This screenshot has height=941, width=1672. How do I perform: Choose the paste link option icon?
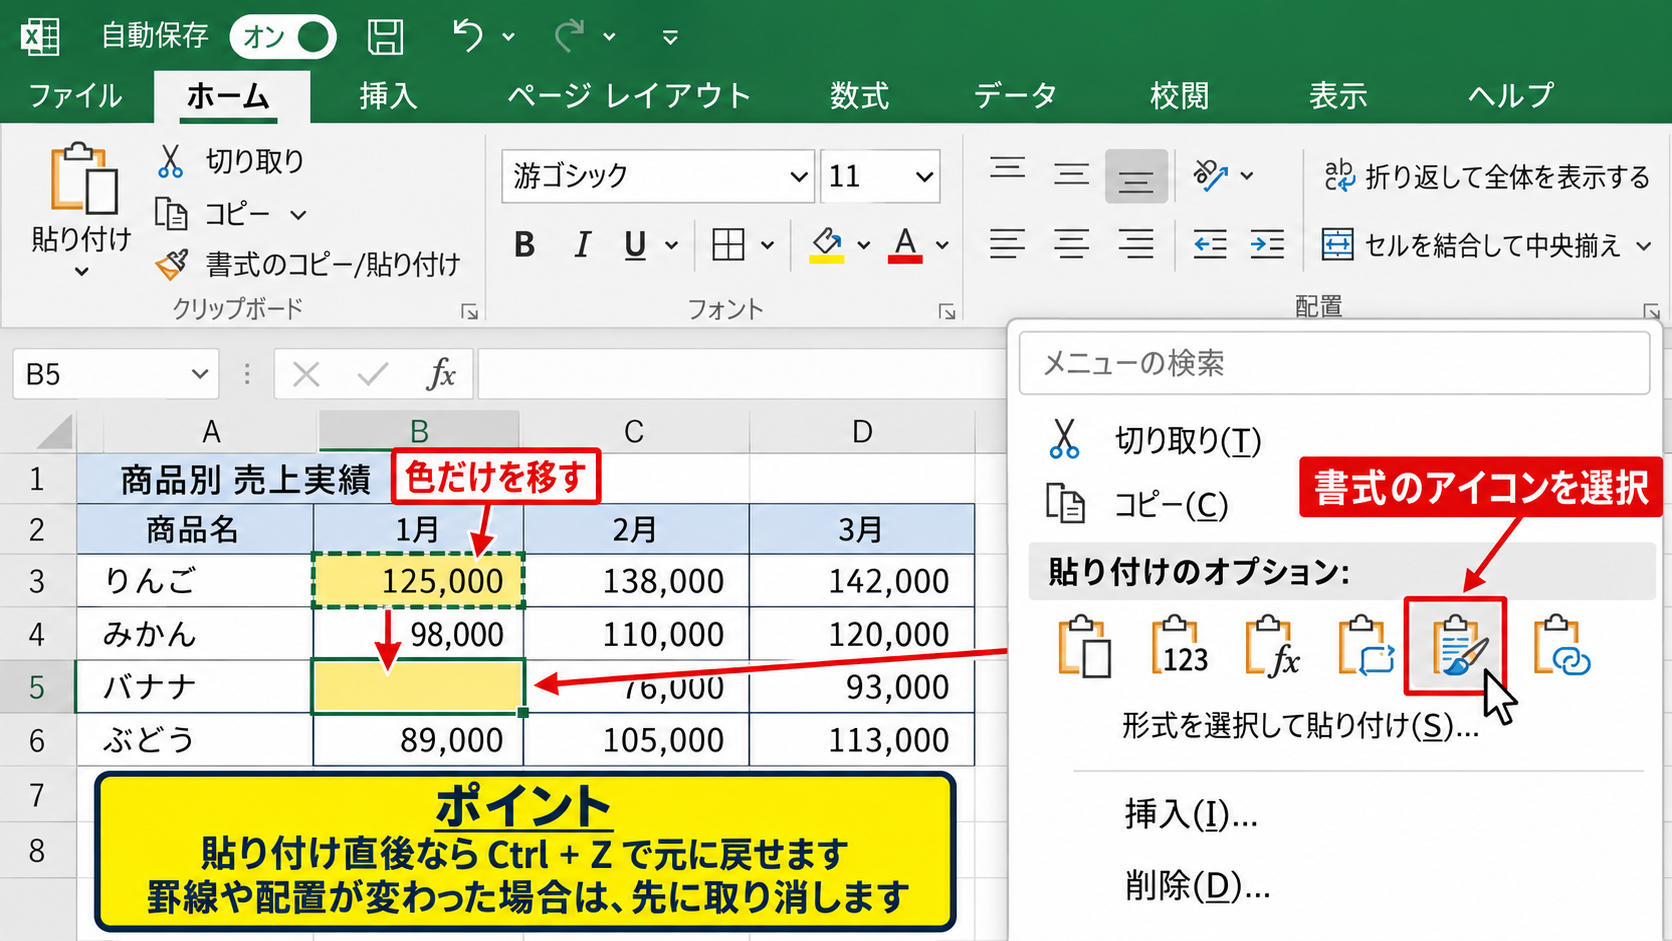(x=1561, y=646)
